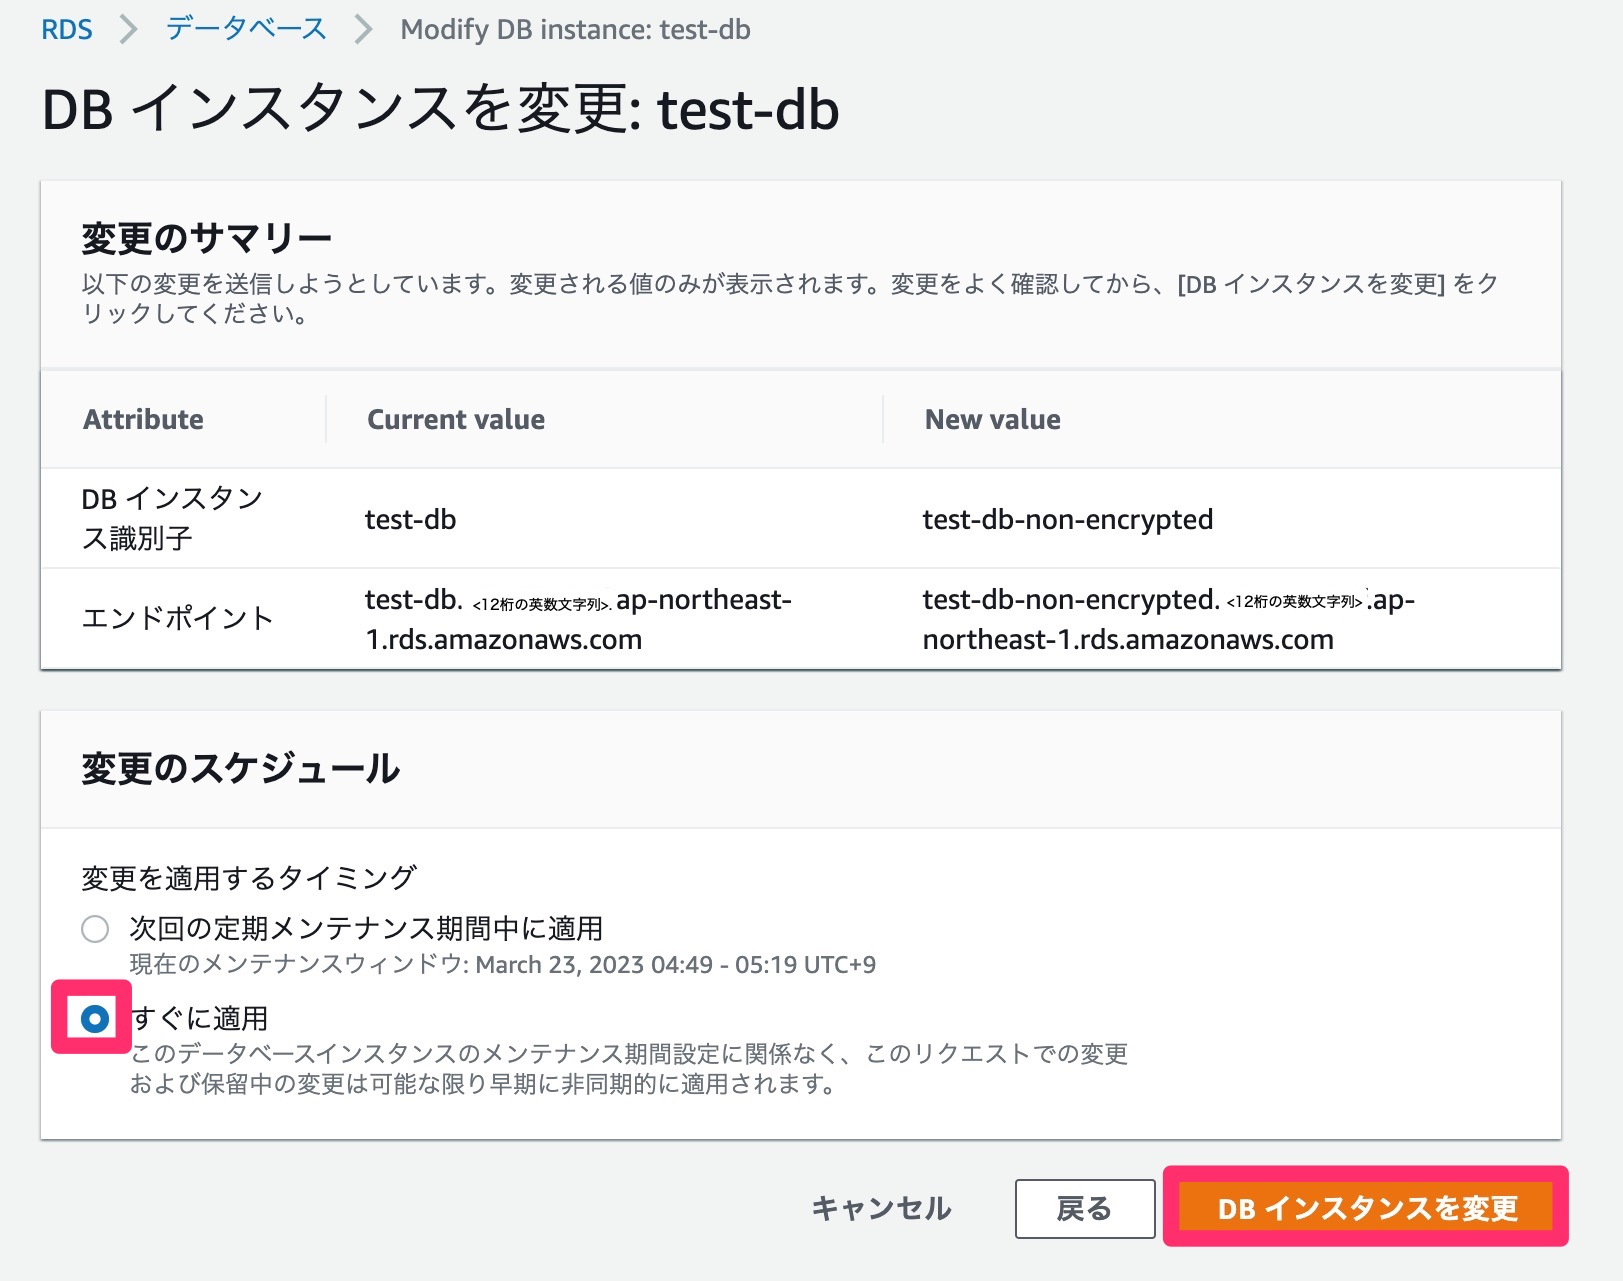Screen dimensions: 1623x1281
Task: Click the Attribute column header
Action: tap(143, 419)
